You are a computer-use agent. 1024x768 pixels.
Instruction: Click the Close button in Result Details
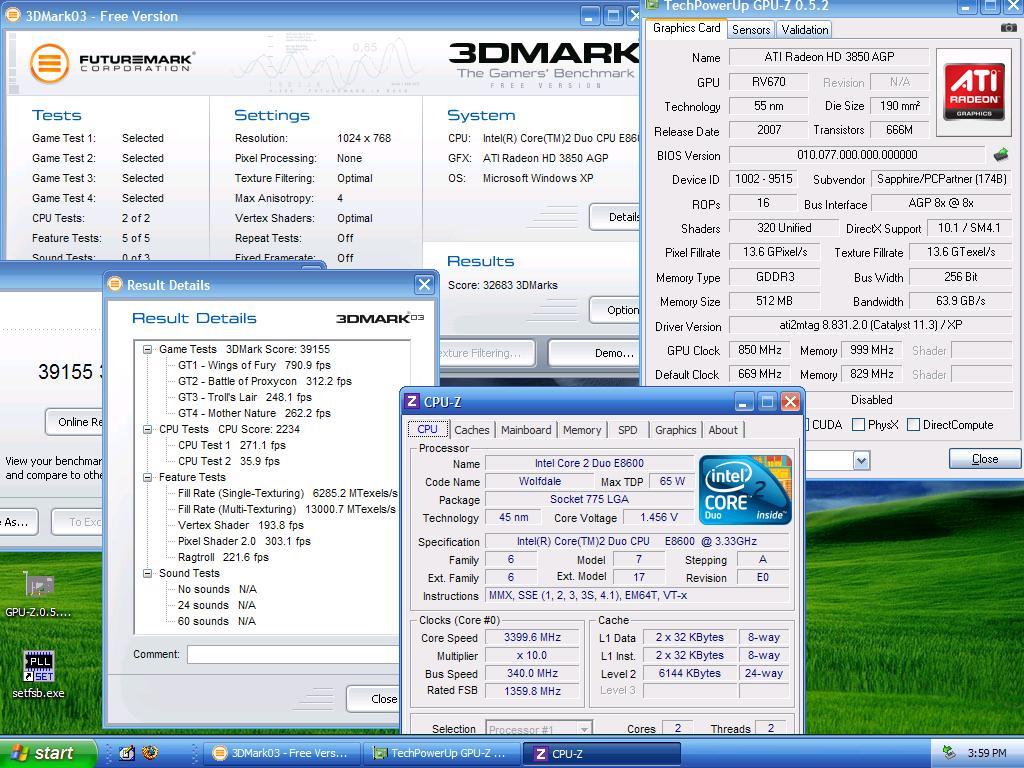(x=374, y=699)
